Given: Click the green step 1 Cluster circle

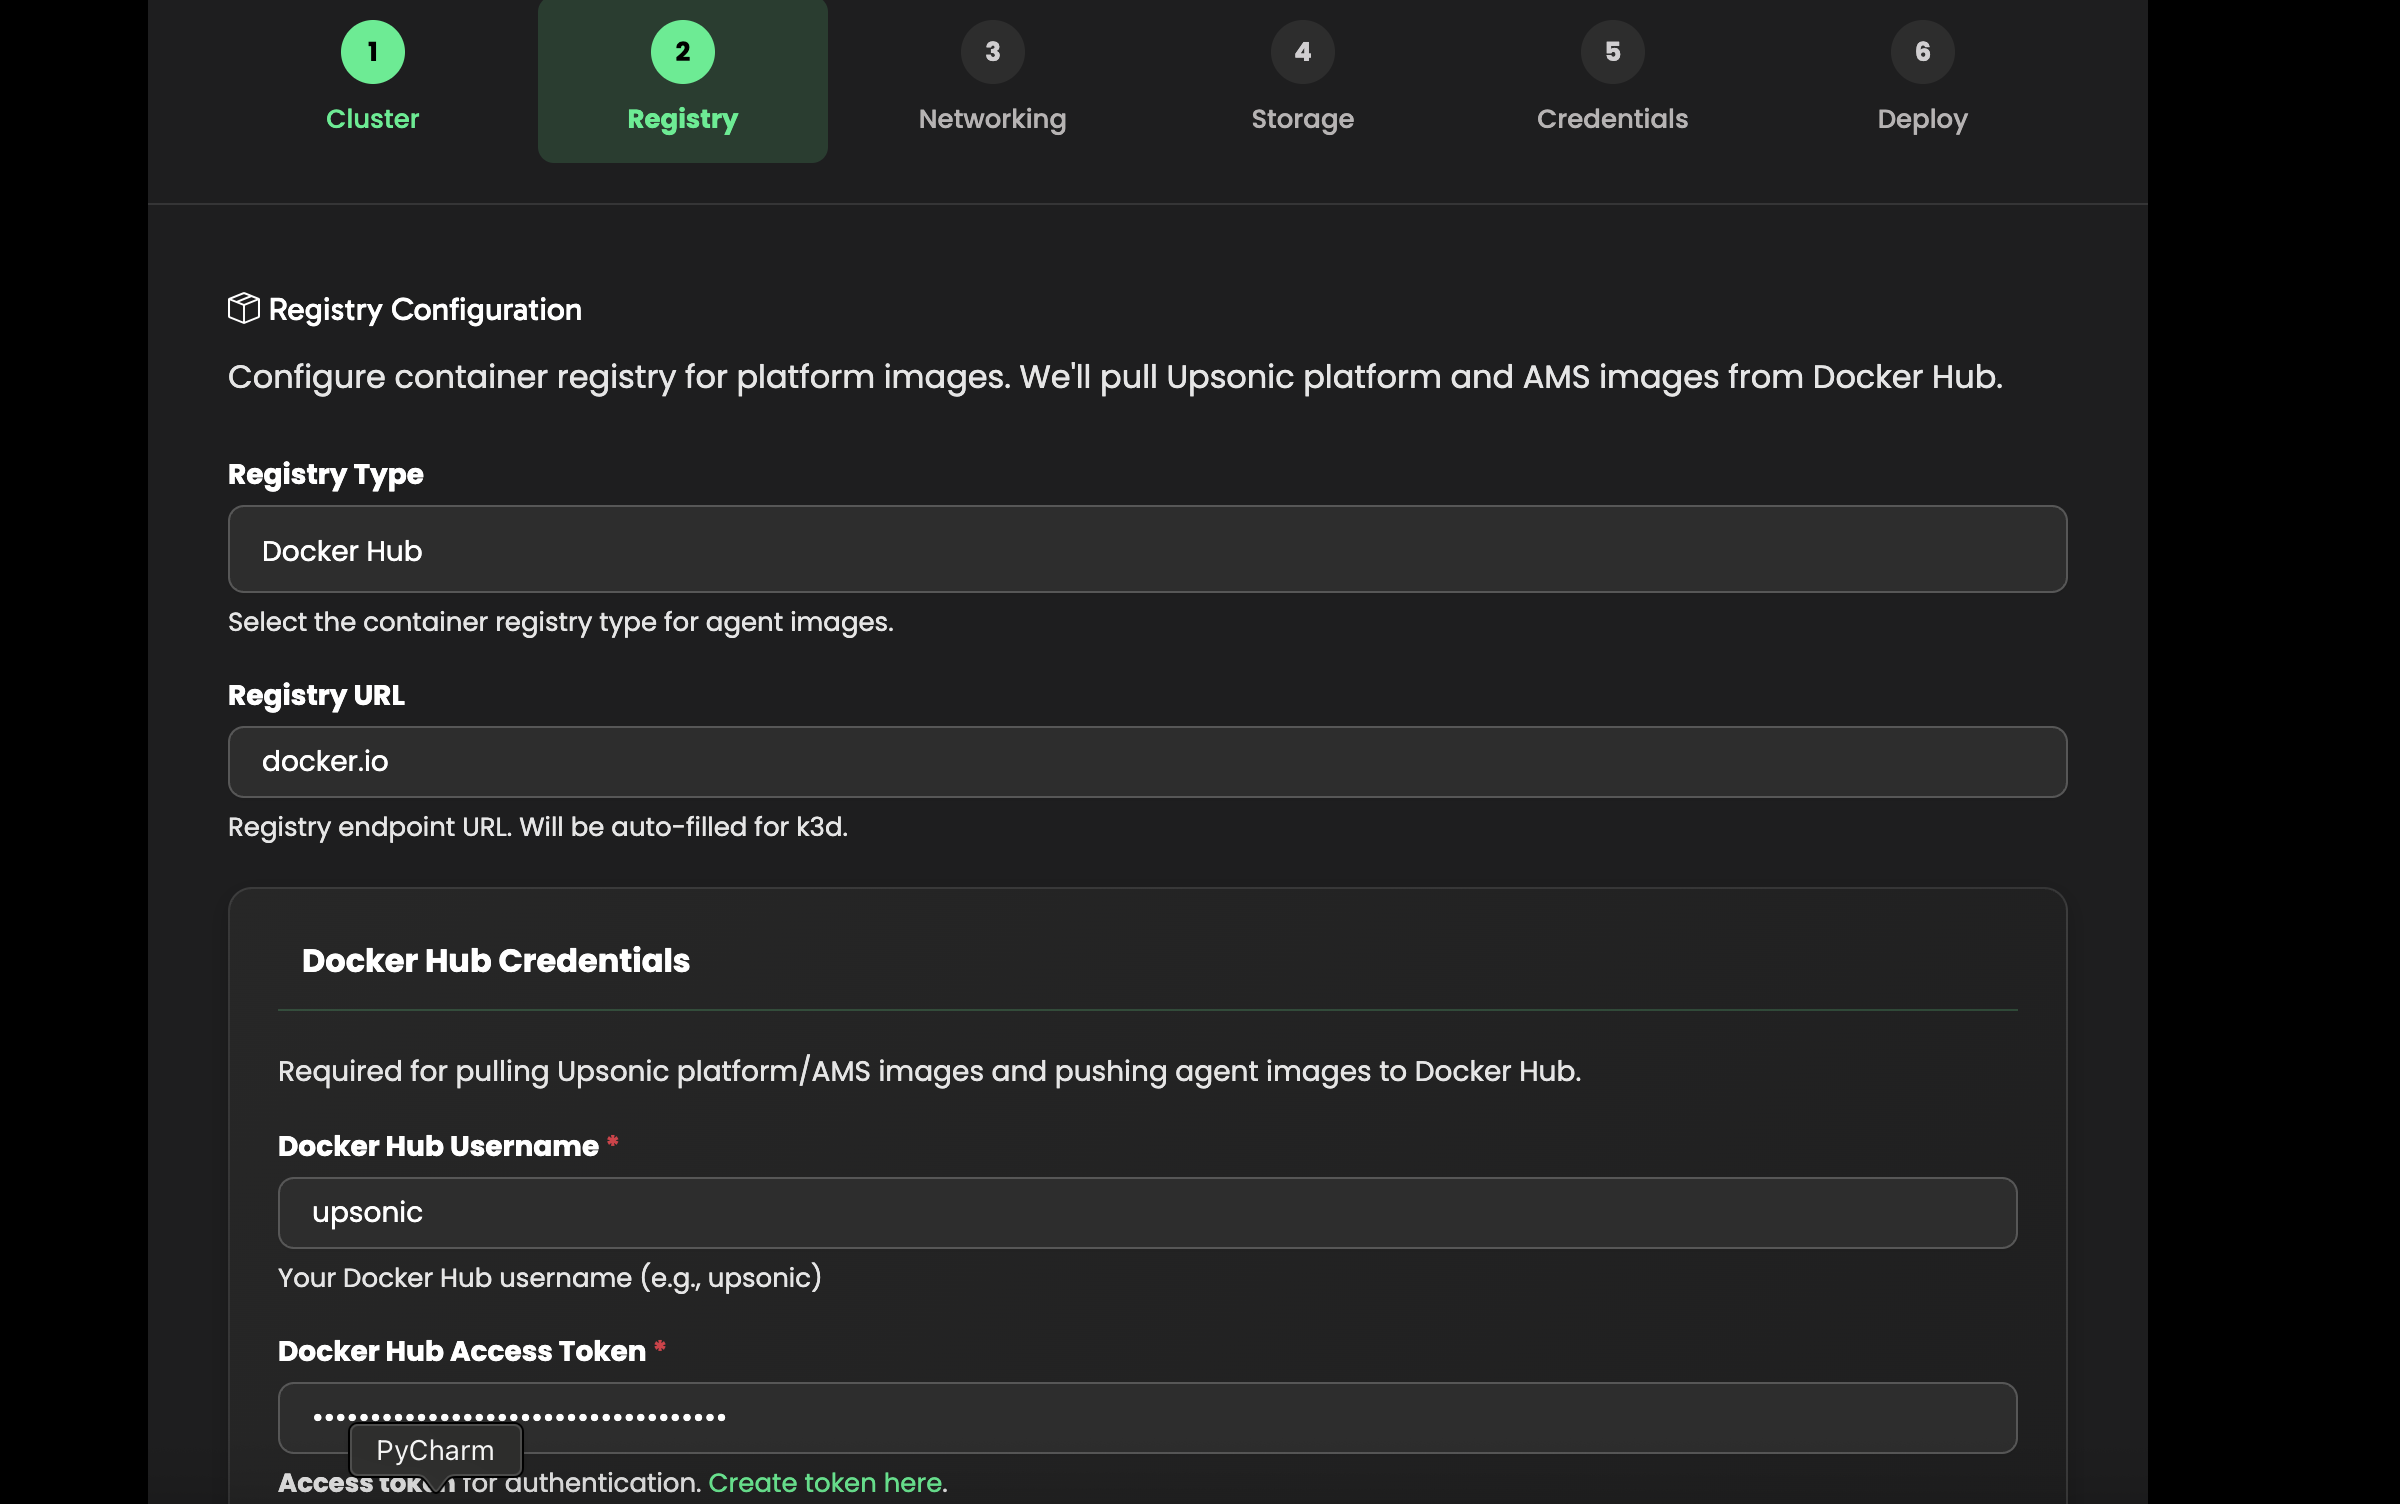Looking at the screenshot, I should click(373, 51).
